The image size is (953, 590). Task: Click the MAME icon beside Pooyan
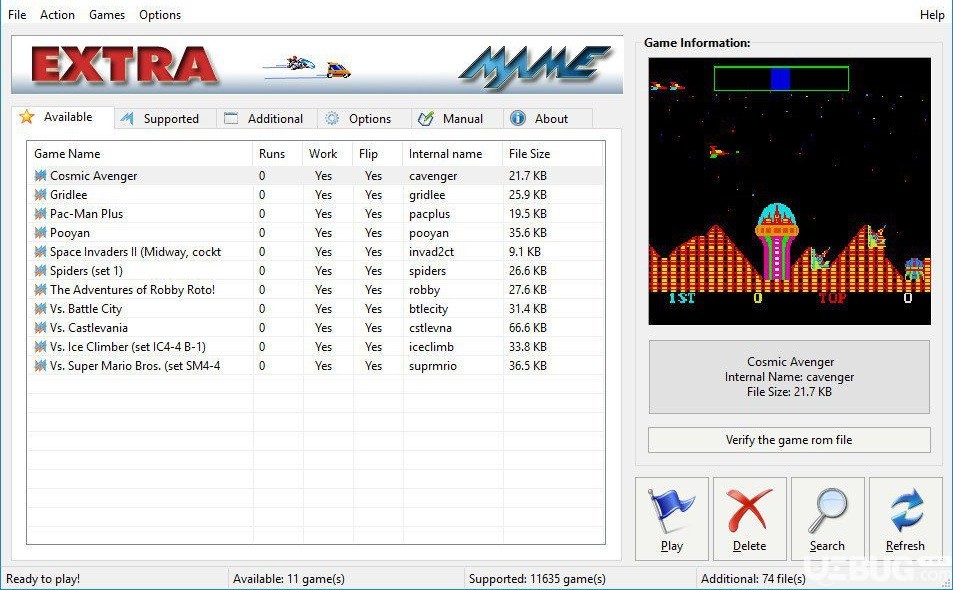coord(40,233)
